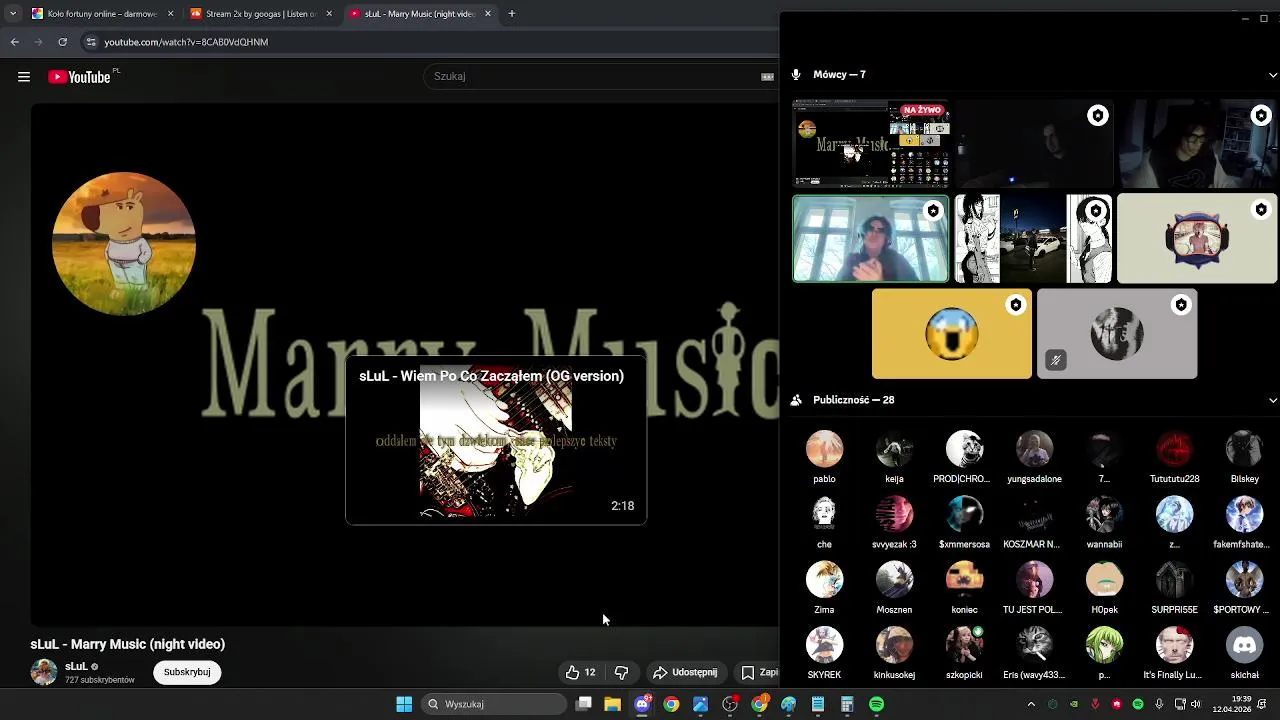Open the microphone tray icon
Viewport: 1280px width, 720px height.
(x=1159, y=704)
